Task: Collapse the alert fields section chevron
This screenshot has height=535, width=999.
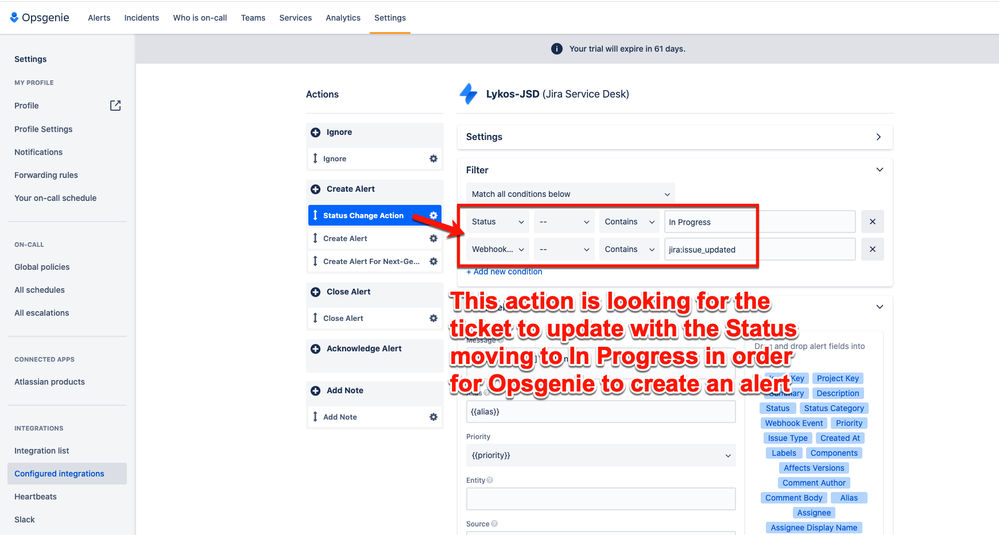Action: pyautogui.click(x=879, y=306)
